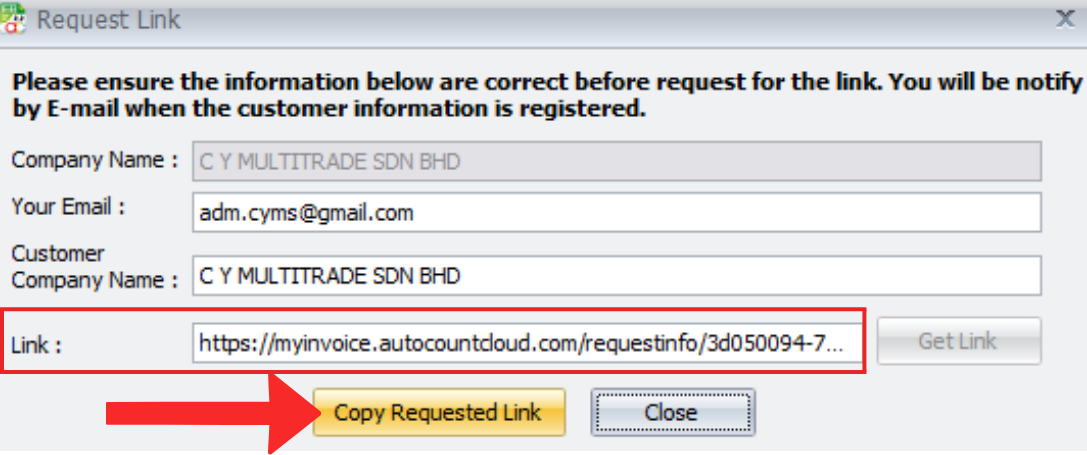This screenshot has height=455, width=1087.
Task: Click the Customer Company Name label
Action: pos(94,267)
